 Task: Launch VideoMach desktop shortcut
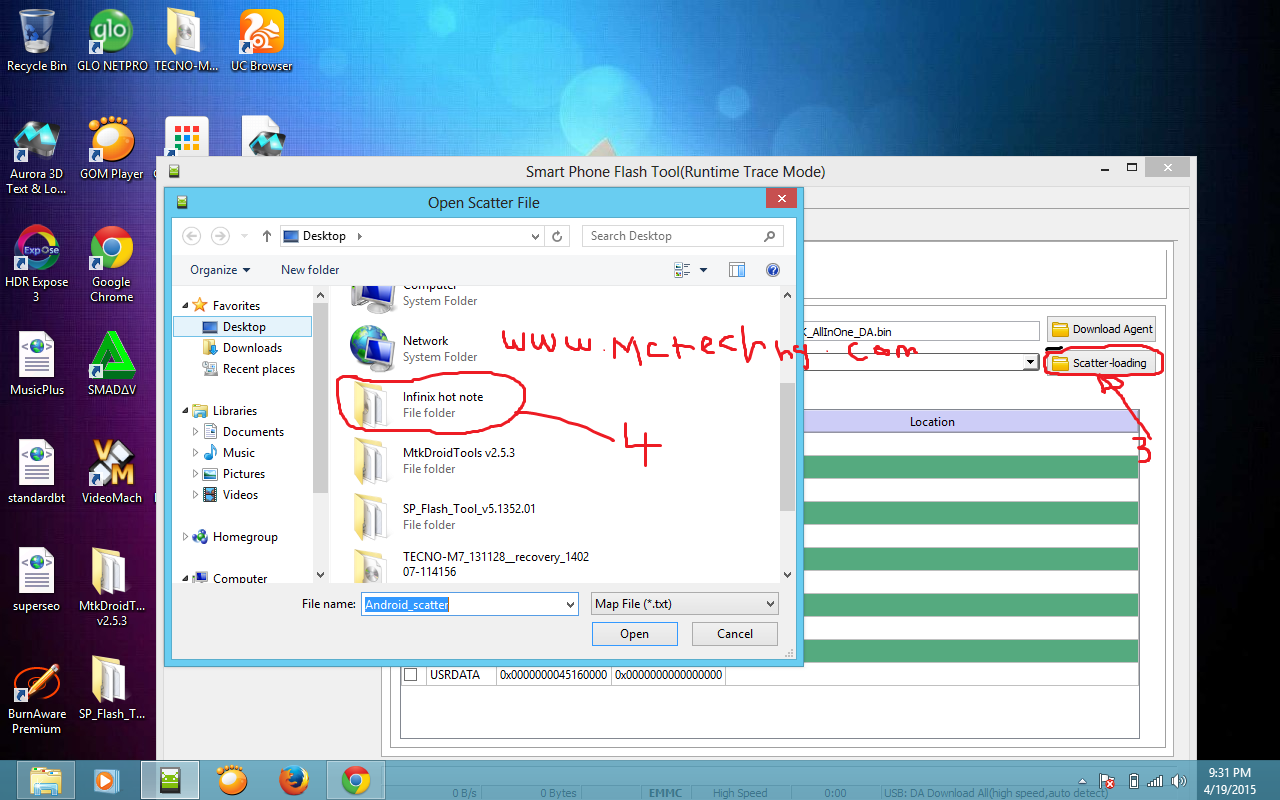click(x=112, y=473)
